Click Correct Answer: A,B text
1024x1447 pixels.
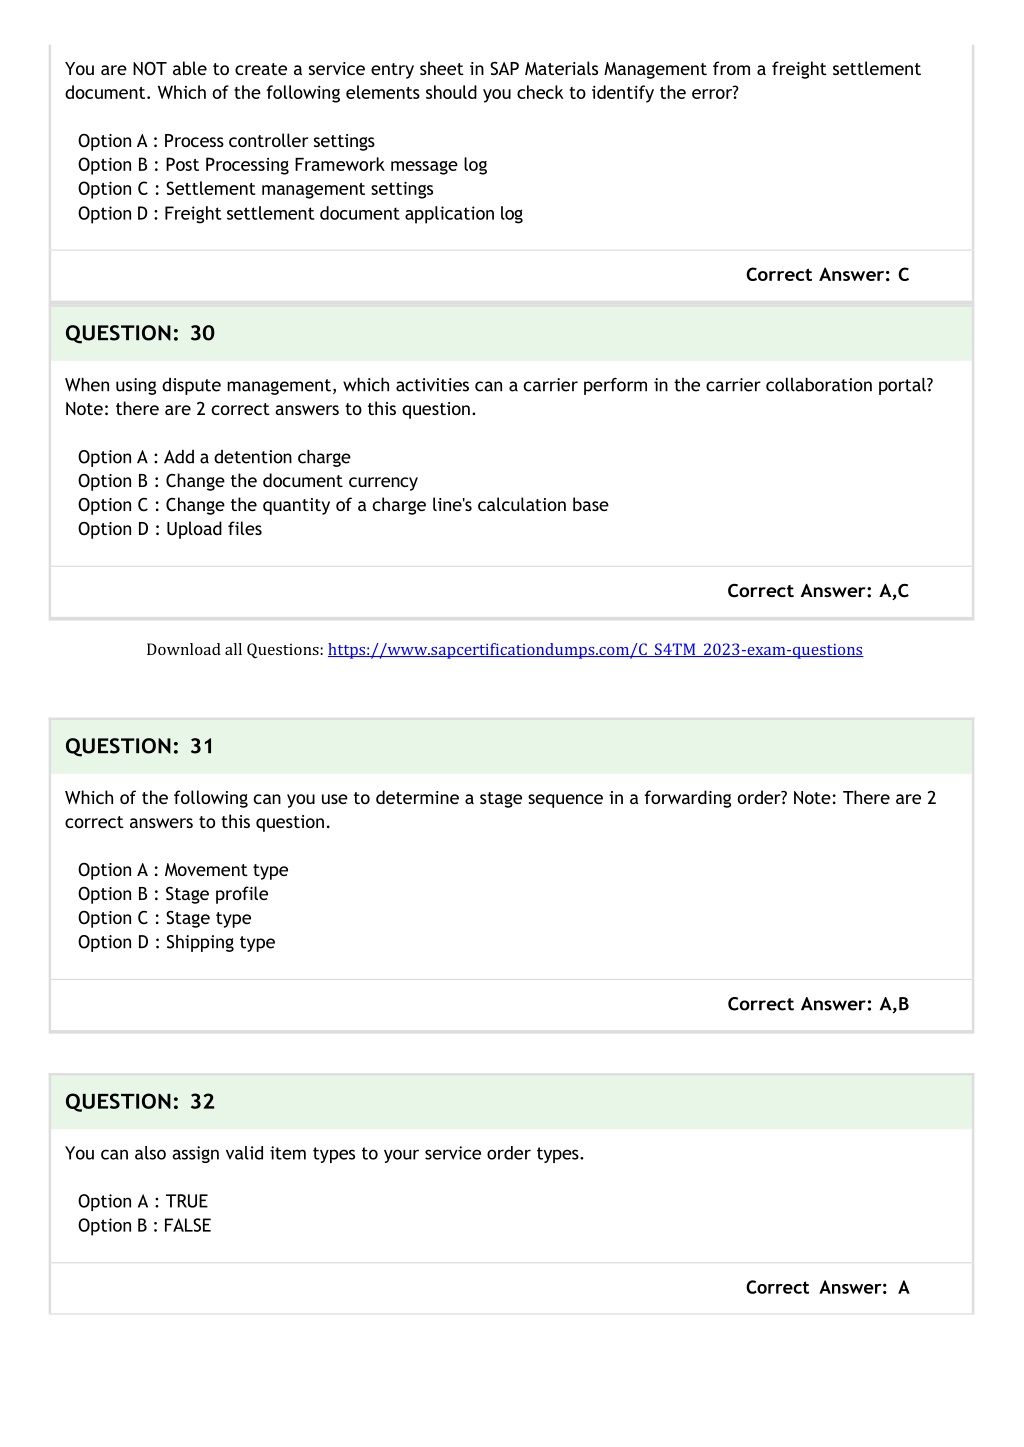tap(818, 1004)
